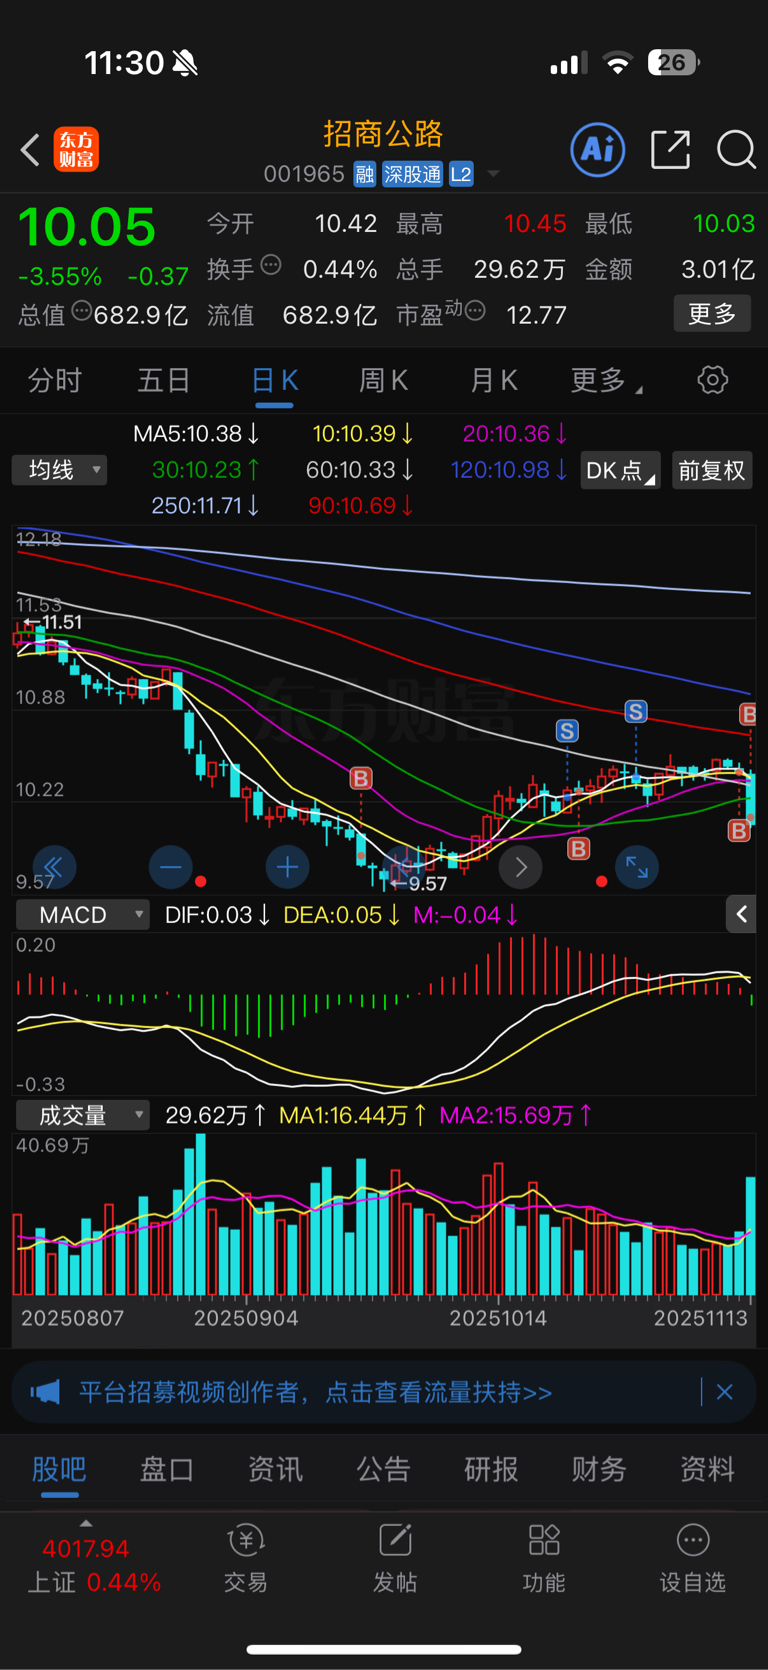Open the 股吧 tab
The height and width of the screenshot is (1670, 768).
[x=59, y=1469]
